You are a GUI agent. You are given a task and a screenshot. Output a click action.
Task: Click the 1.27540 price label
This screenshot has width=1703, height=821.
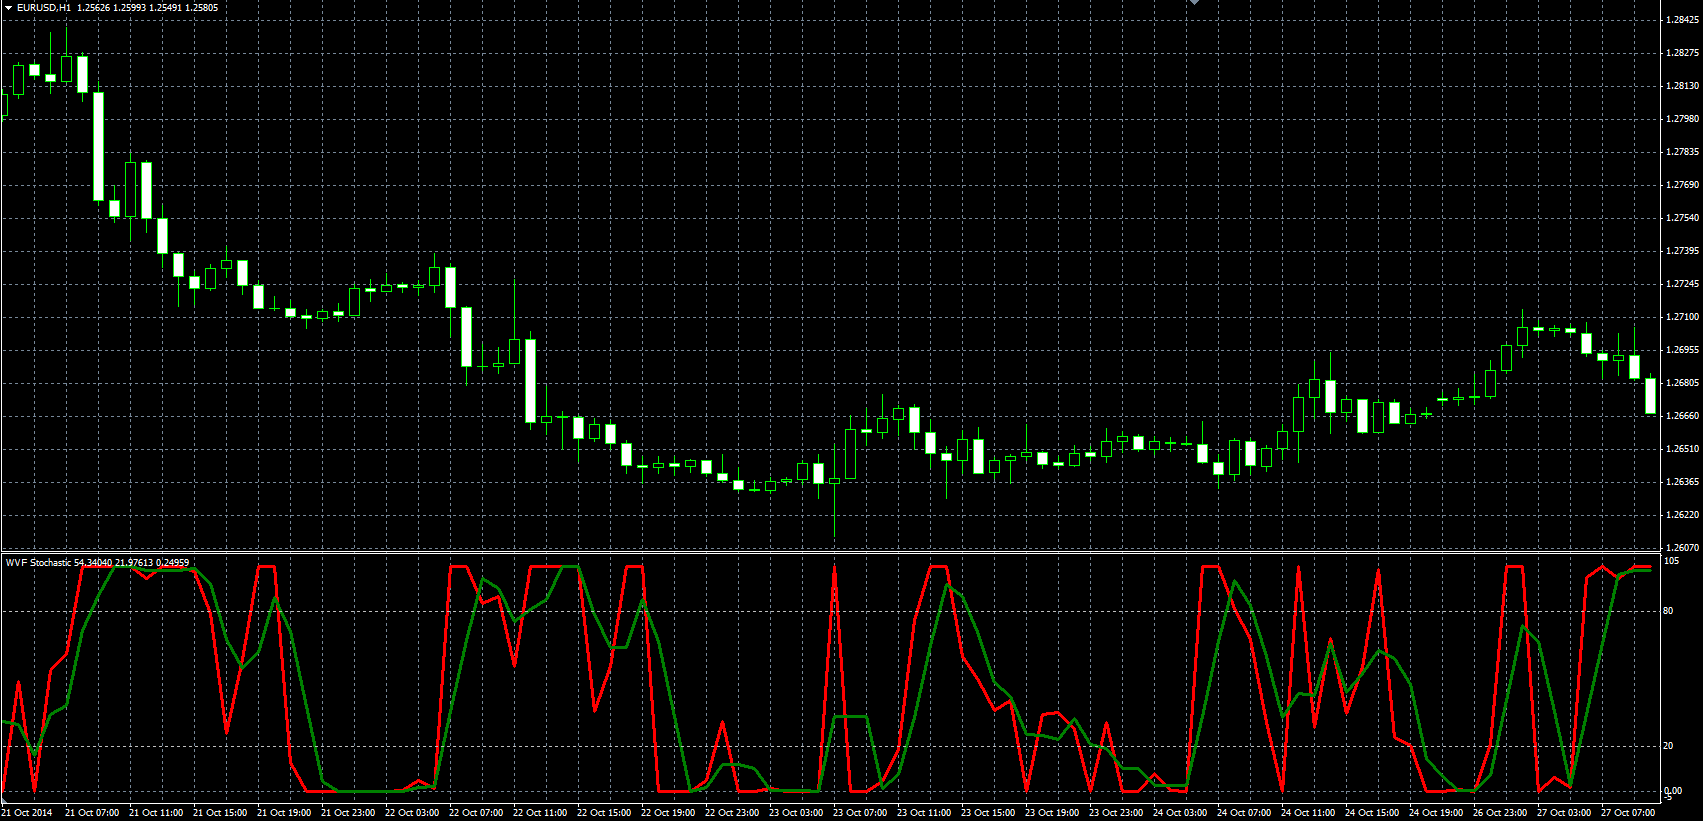pyautogui.click(x=1683, y=218)
